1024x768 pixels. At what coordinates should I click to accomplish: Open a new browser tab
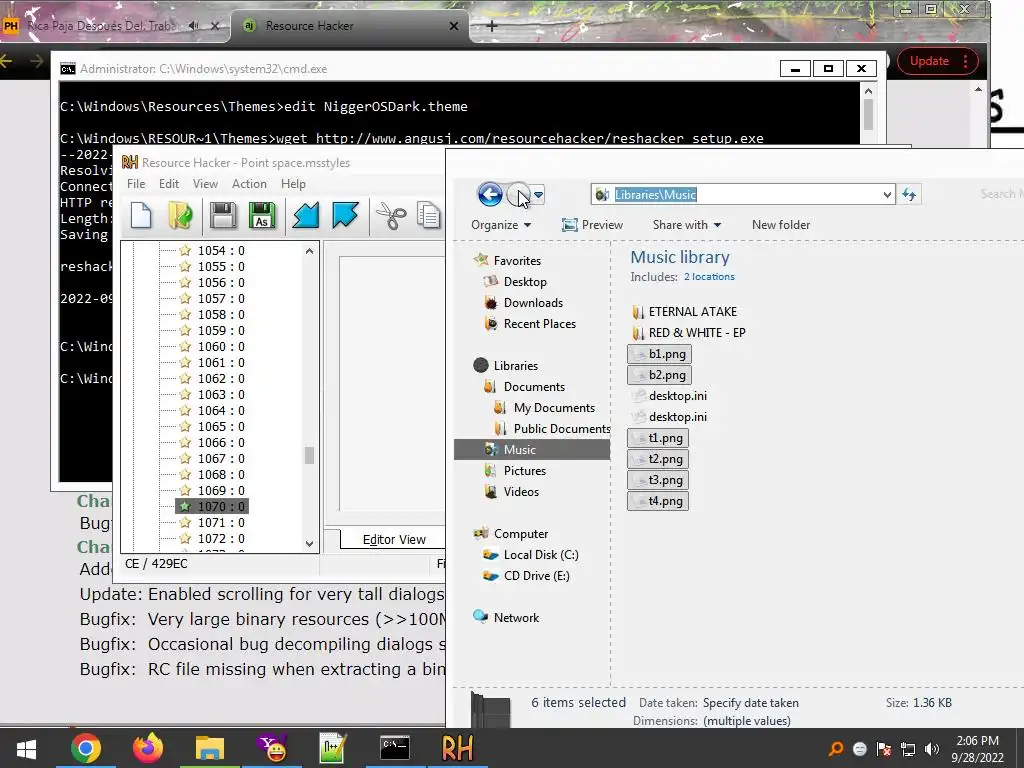[x=492, y=26]
